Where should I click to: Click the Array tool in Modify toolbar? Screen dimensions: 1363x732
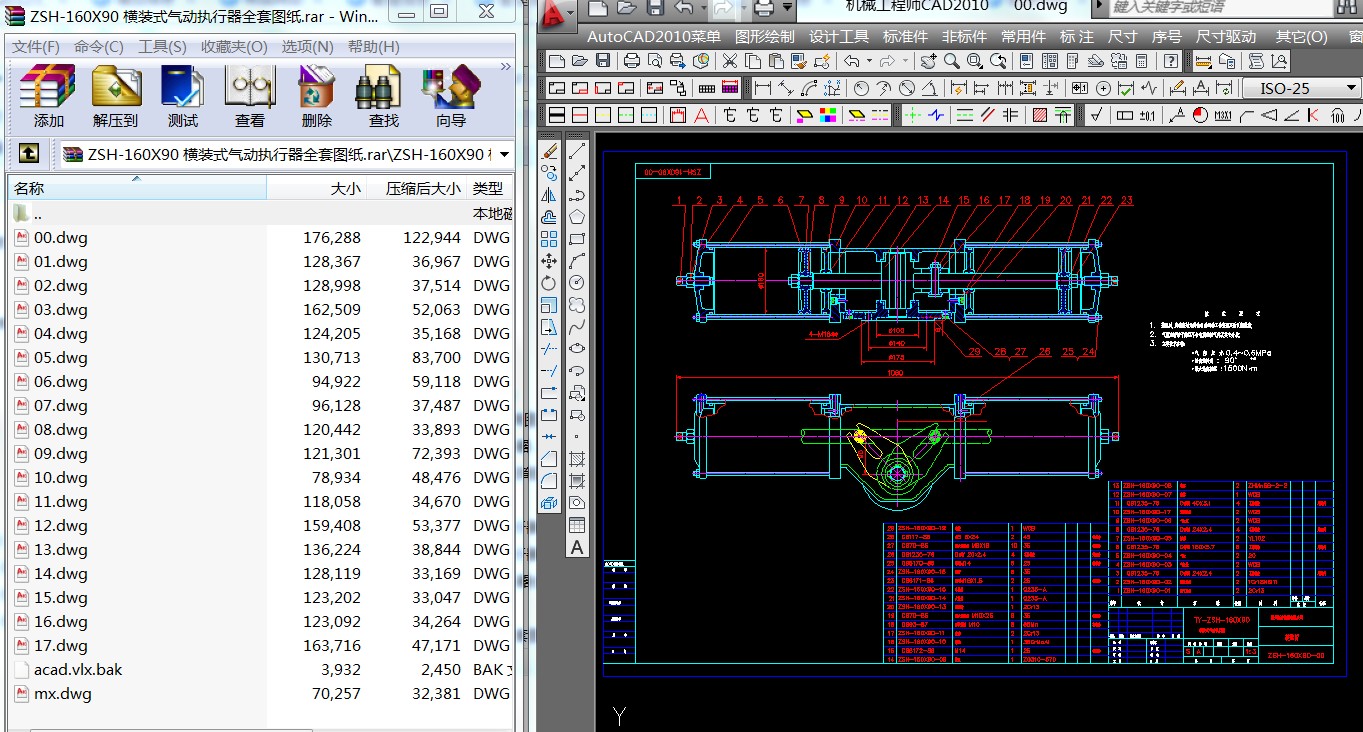point(549,239)
